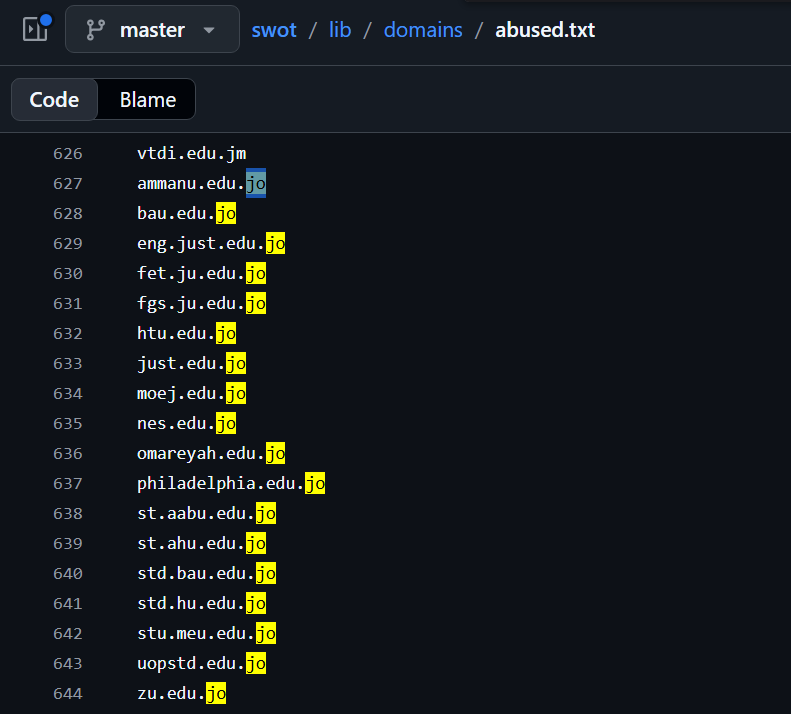
Task: Select line number 637
Action: [x=68, y=483]
